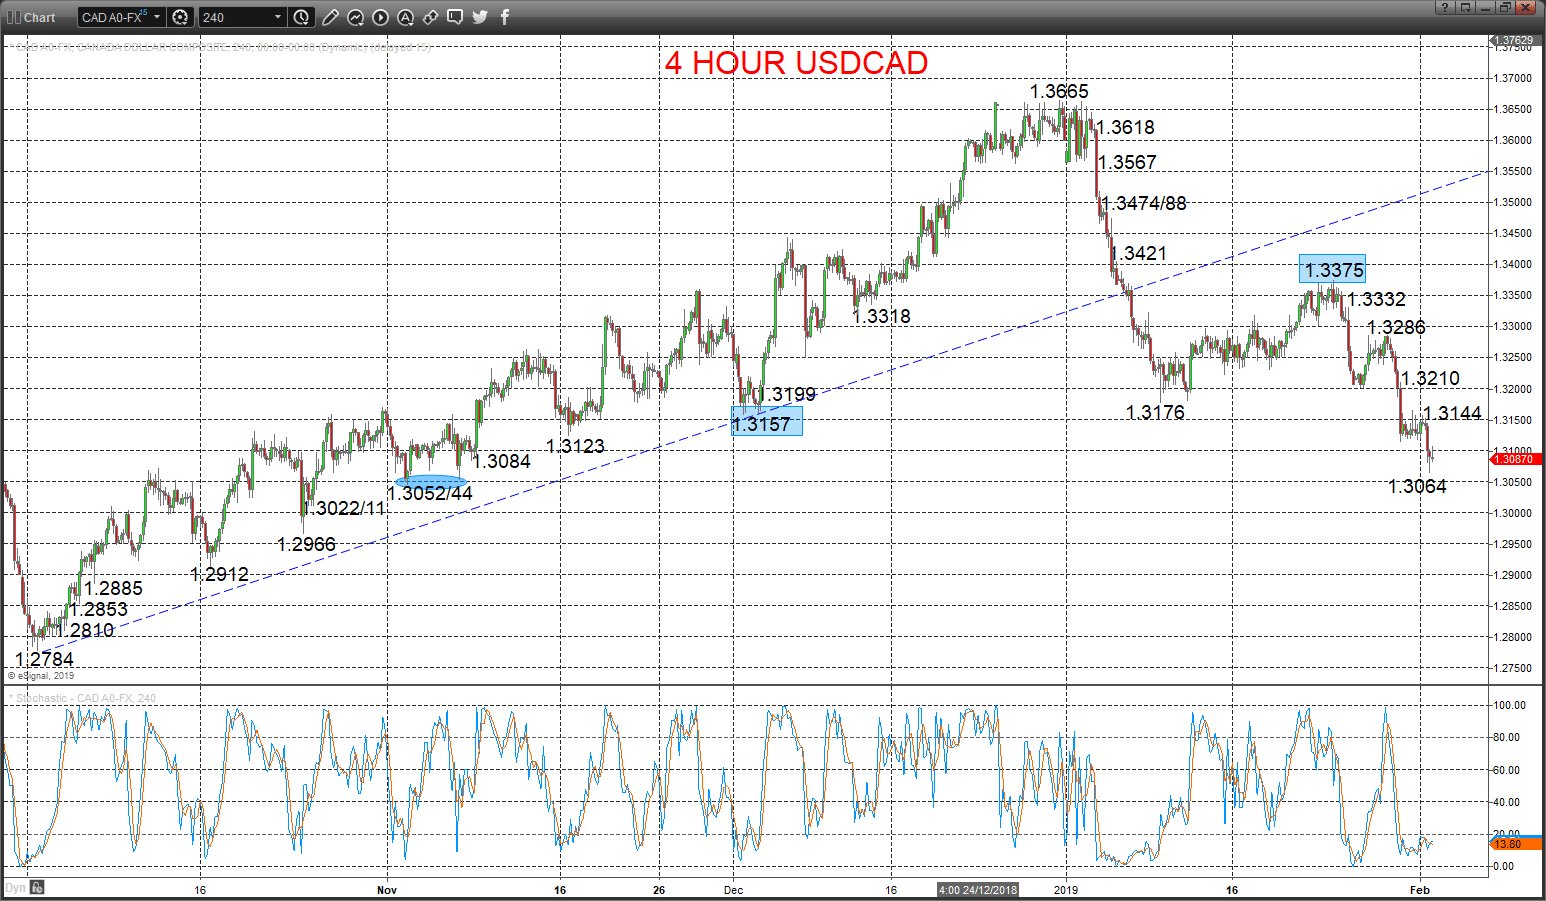Select the 1.3144 annotation
Viewport: 1546px width, 901px height.
click(x=1452, y=413)
